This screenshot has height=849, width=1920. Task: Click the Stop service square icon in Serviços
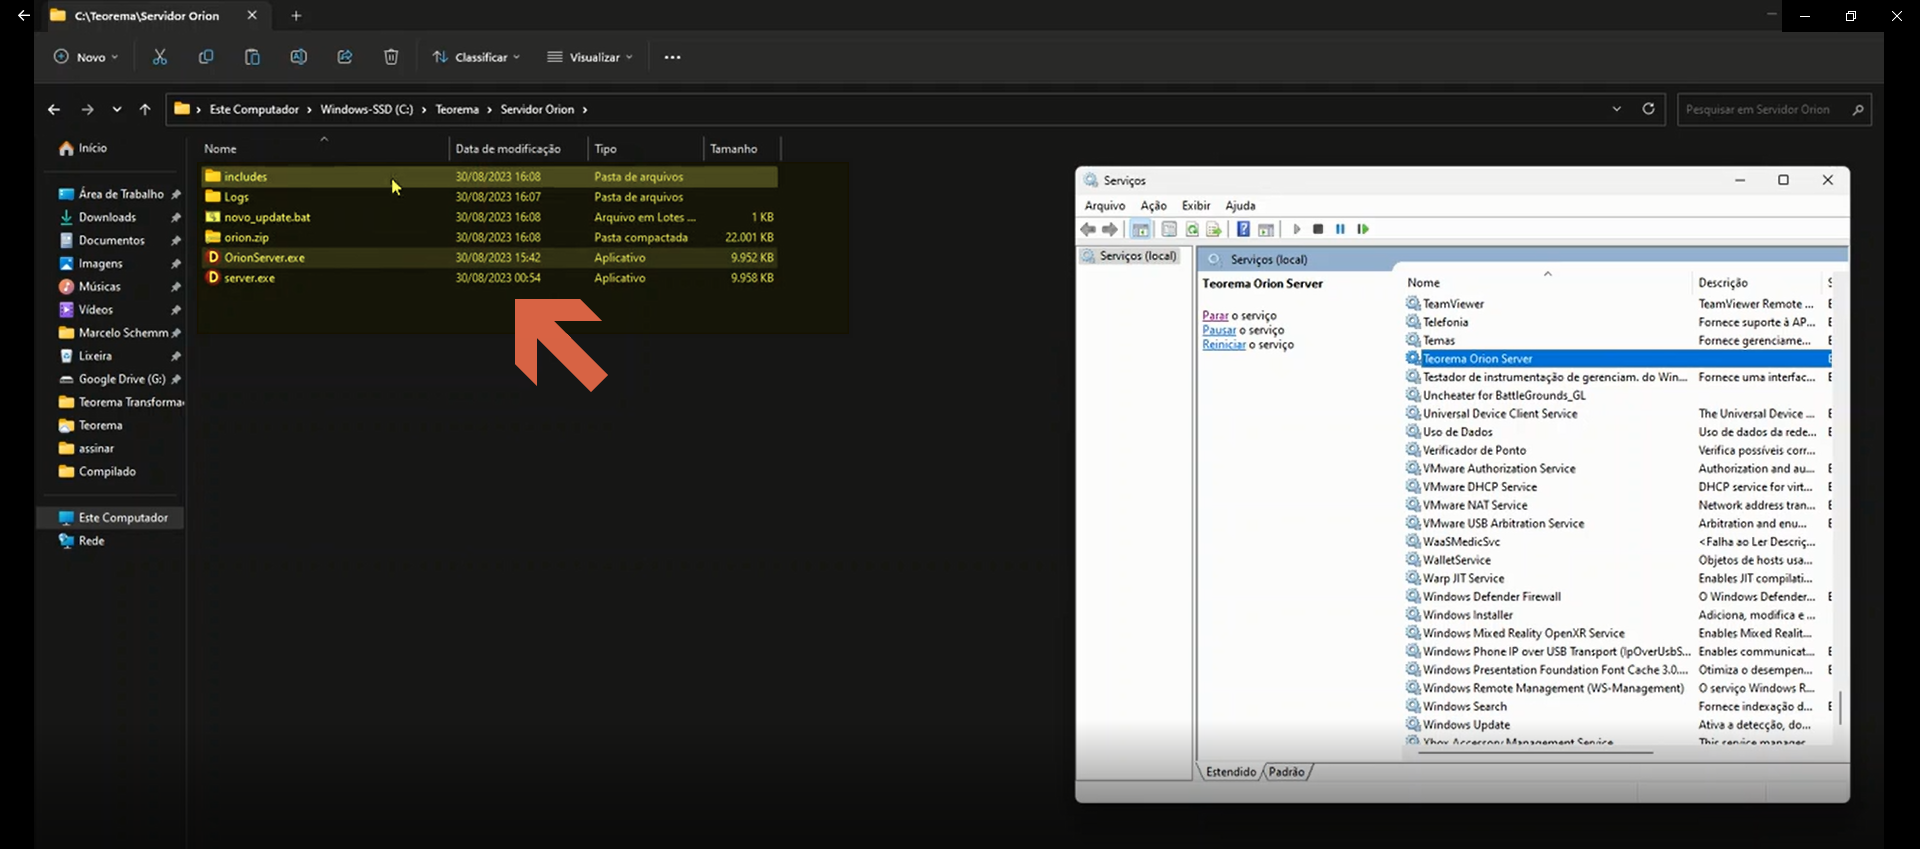point(1318,229)
